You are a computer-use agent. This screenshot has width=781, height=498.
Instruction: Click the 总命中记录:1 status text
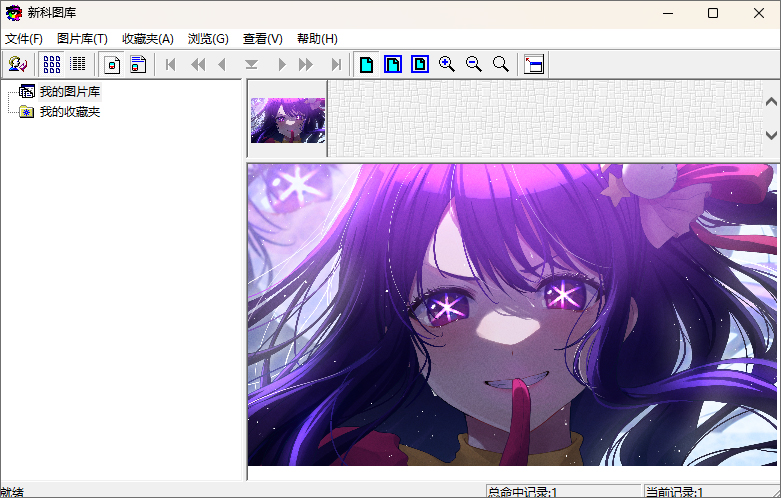point(522,493)
